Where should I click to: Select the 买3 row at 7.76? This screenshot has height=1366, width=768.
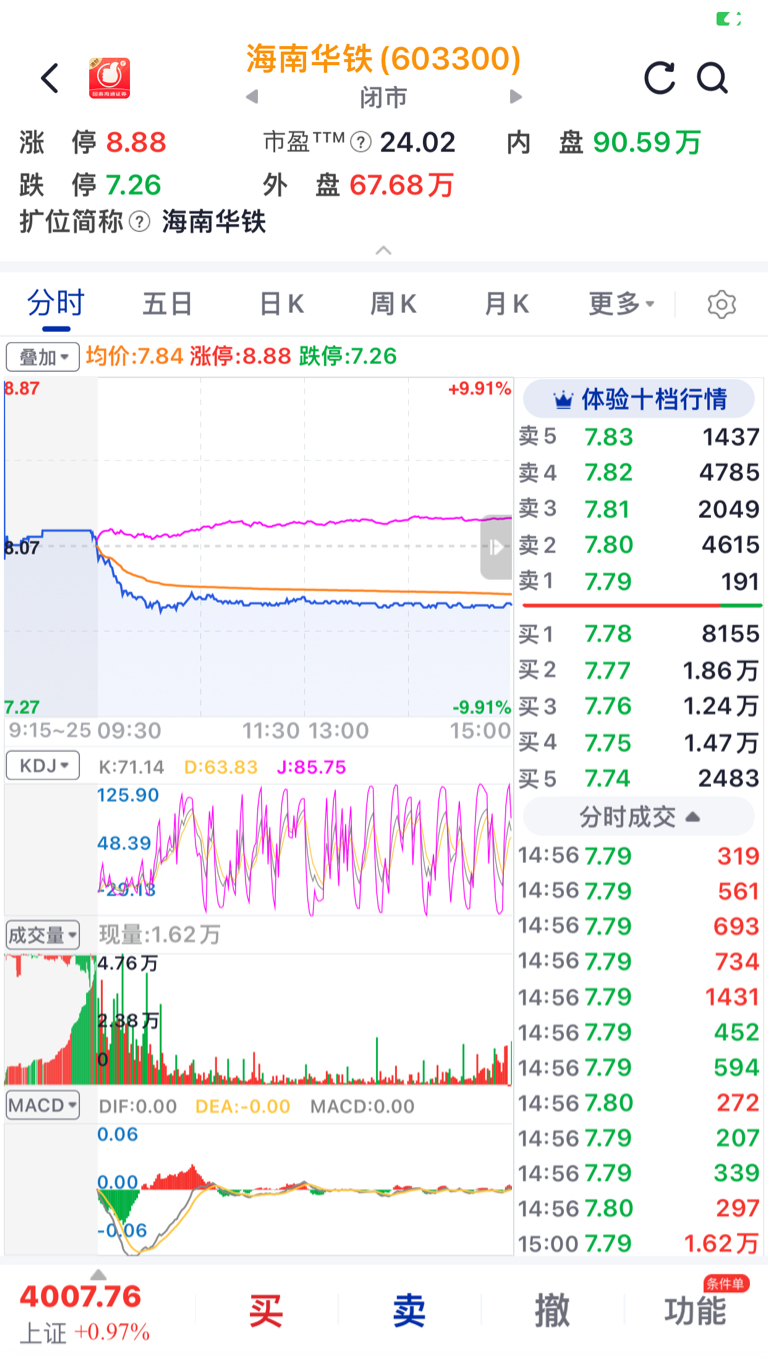tap(639, 706)
